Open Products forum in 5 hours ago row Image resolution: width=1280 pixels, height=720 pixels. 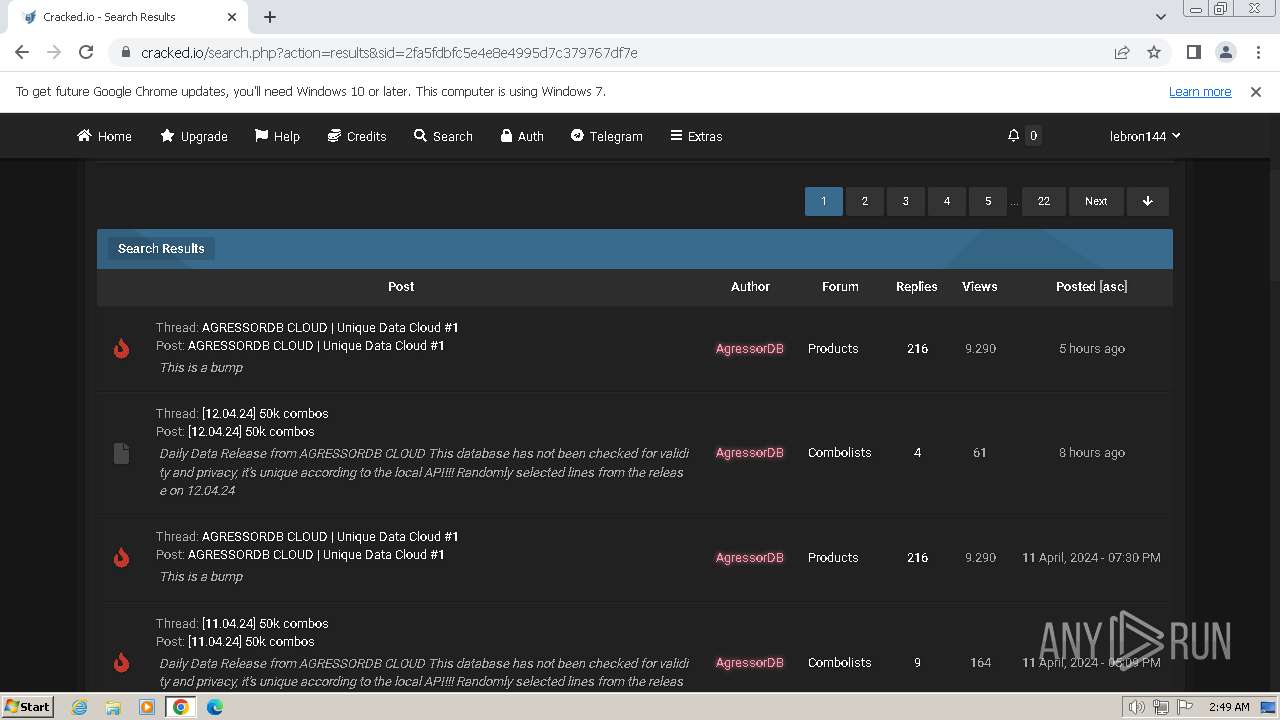[x=833, y=348]
